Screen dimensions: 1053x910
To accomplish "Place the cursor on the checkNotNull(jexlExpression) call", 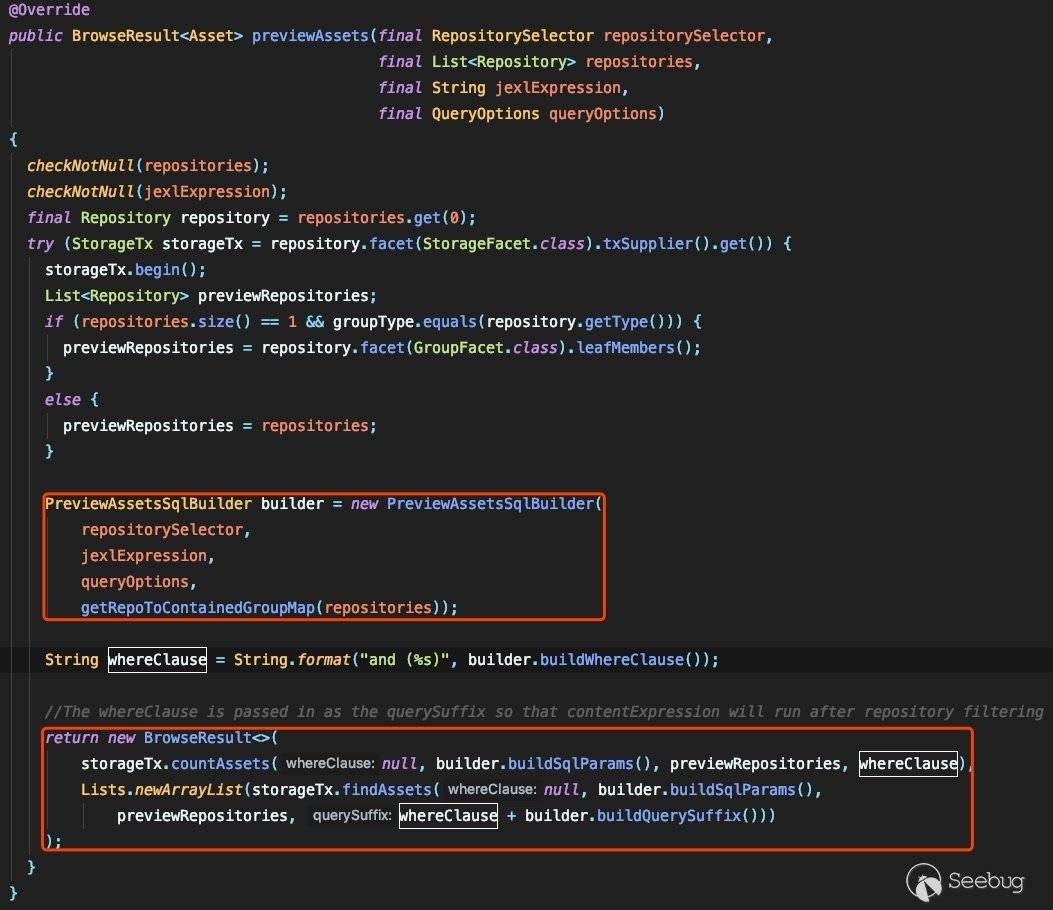I will (156, 191).
